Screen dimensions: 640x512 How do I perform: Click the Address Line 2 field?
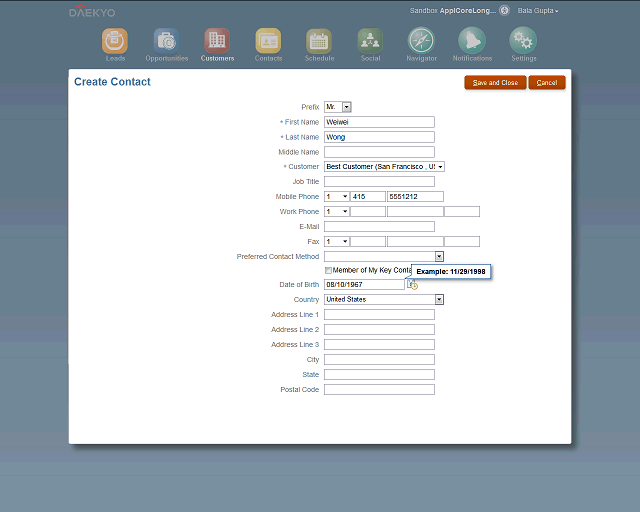pos(379,329)
